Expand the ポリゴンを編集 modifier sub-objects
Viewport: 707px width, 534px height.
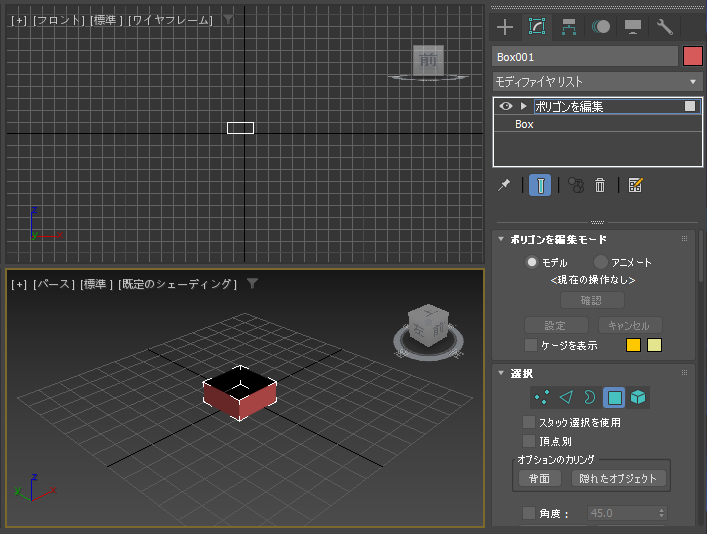coord(523,106)
